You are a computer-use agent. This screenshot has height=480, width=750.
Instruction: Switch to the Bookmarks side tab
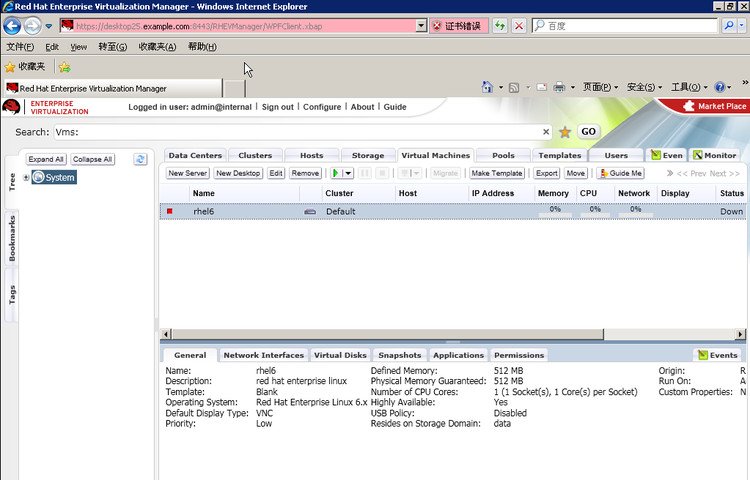pyautogui.click(x=12, y=238)
